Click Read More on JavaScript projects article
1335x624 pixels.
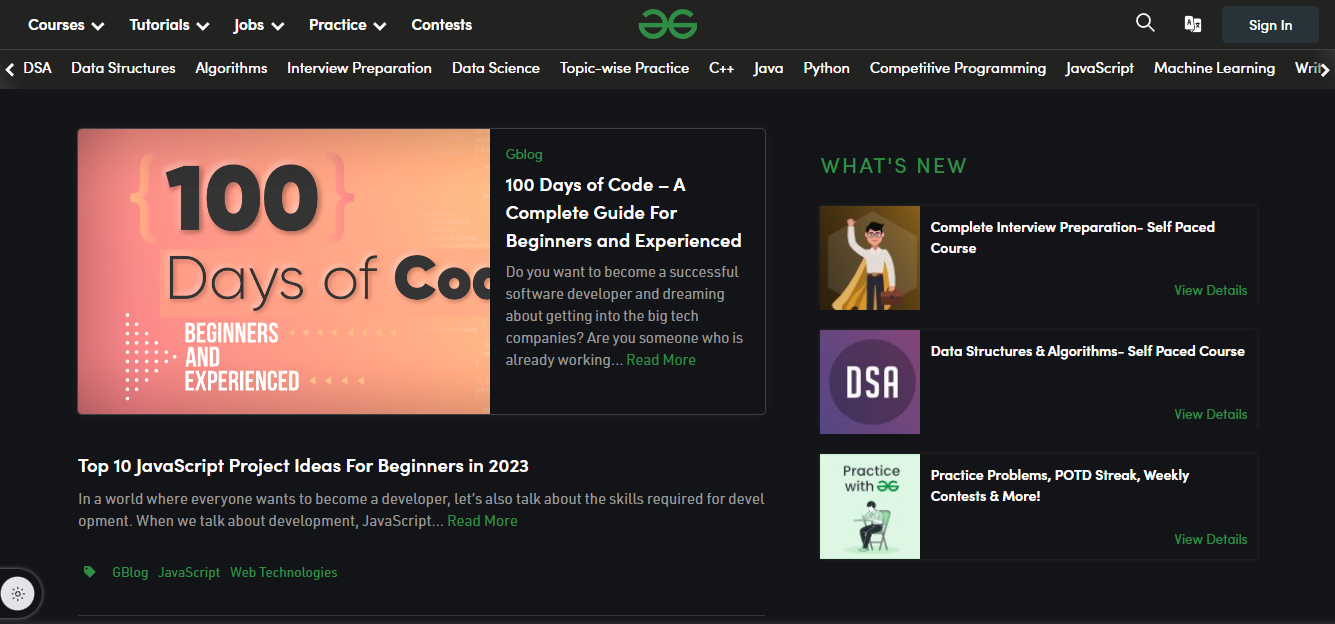[482, 521]
